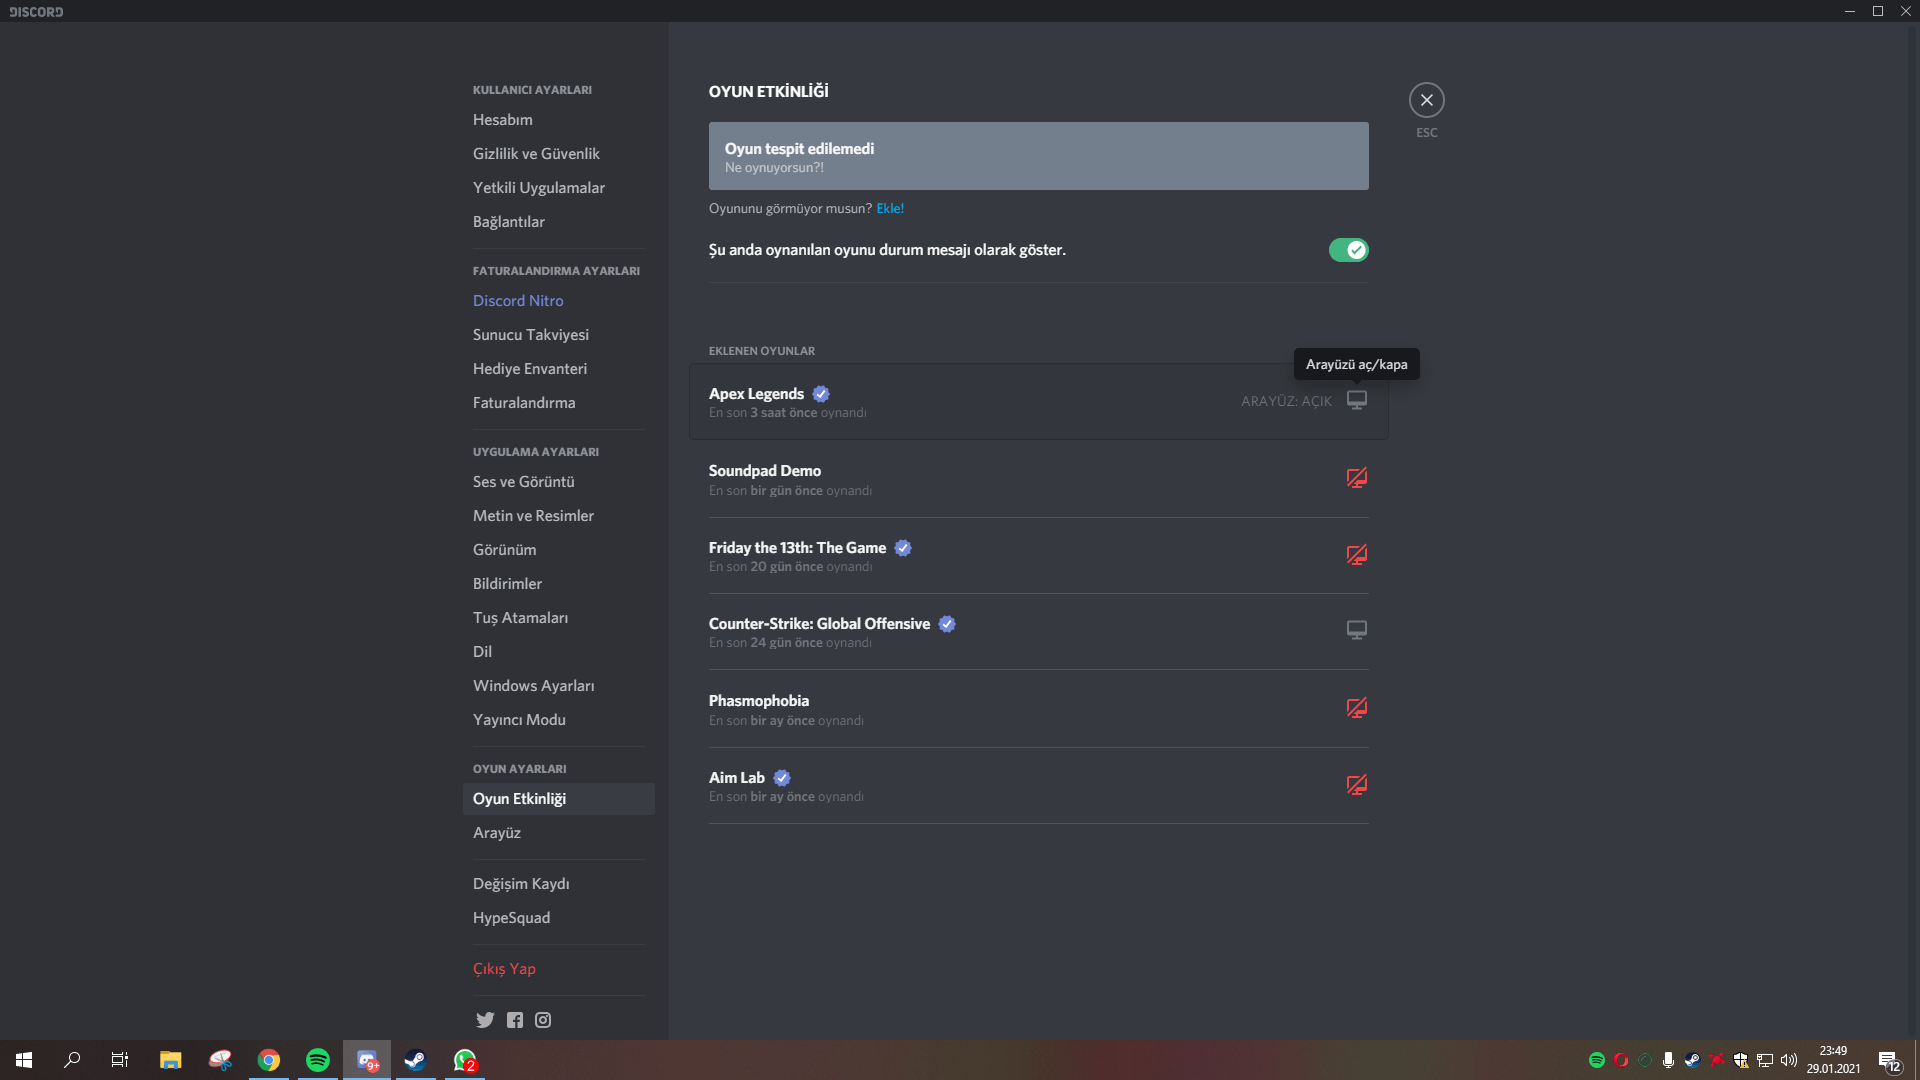Select Discord Nitro in sidebar

558,301
